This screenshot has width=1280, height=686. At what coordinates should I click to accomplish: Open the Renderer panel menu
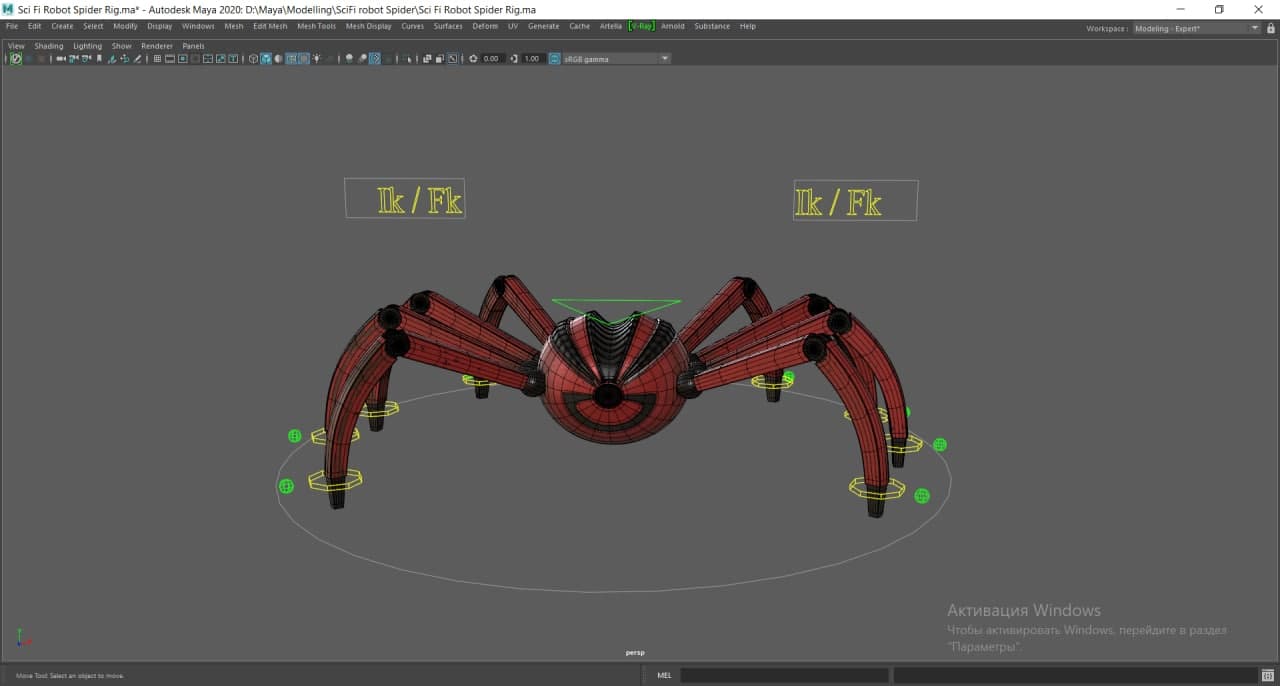click(156, 46)
